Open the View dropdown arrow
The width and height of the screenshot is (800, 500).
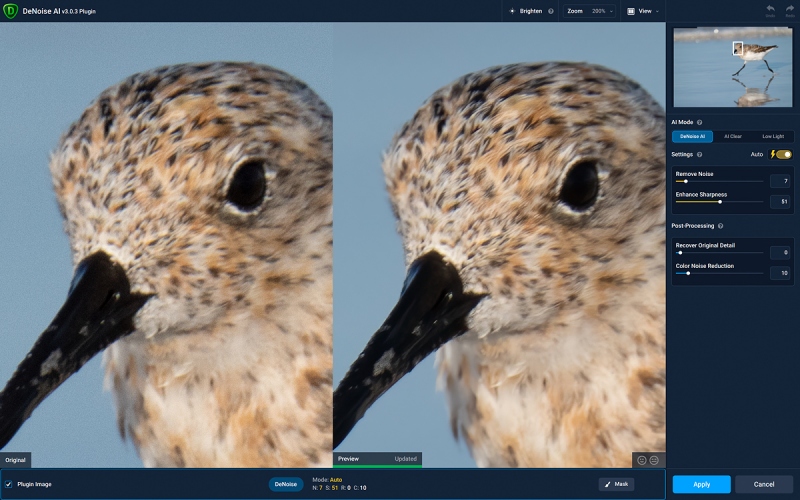(657, 11)
